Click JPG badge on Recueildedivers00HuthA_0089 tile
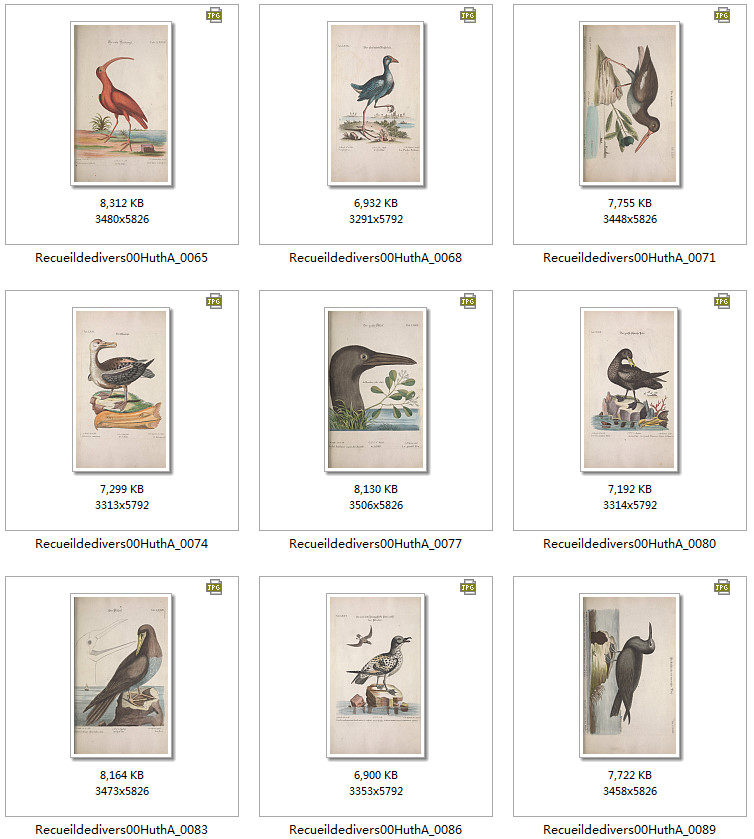This screenshot has height=839, width=754. point(722,587)
